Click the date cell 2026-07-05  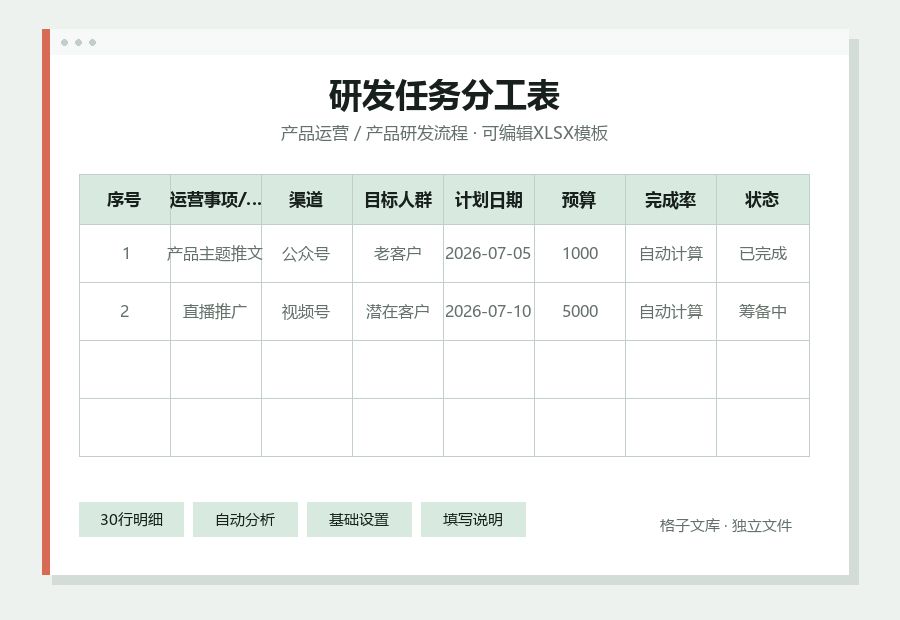488,253
